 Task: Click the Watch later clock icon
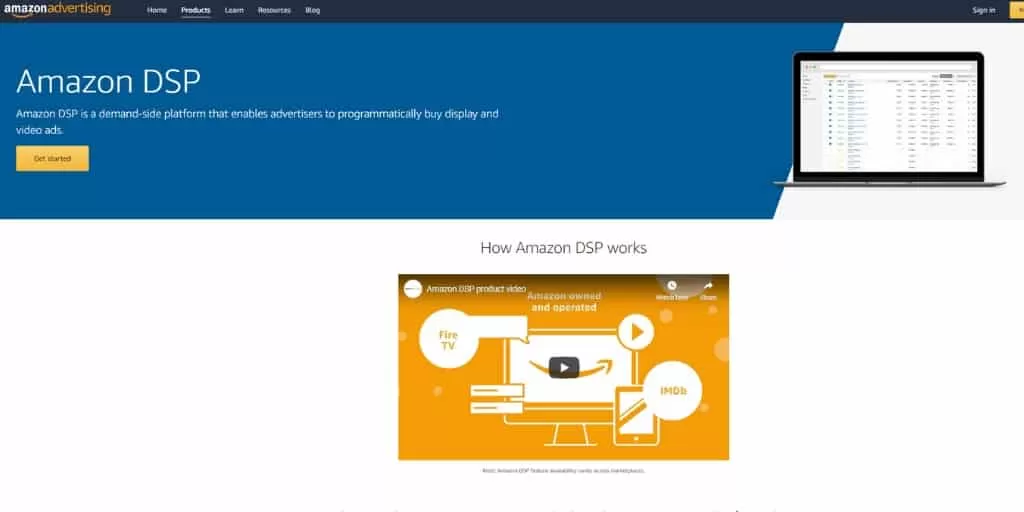[x=672, y=285]
